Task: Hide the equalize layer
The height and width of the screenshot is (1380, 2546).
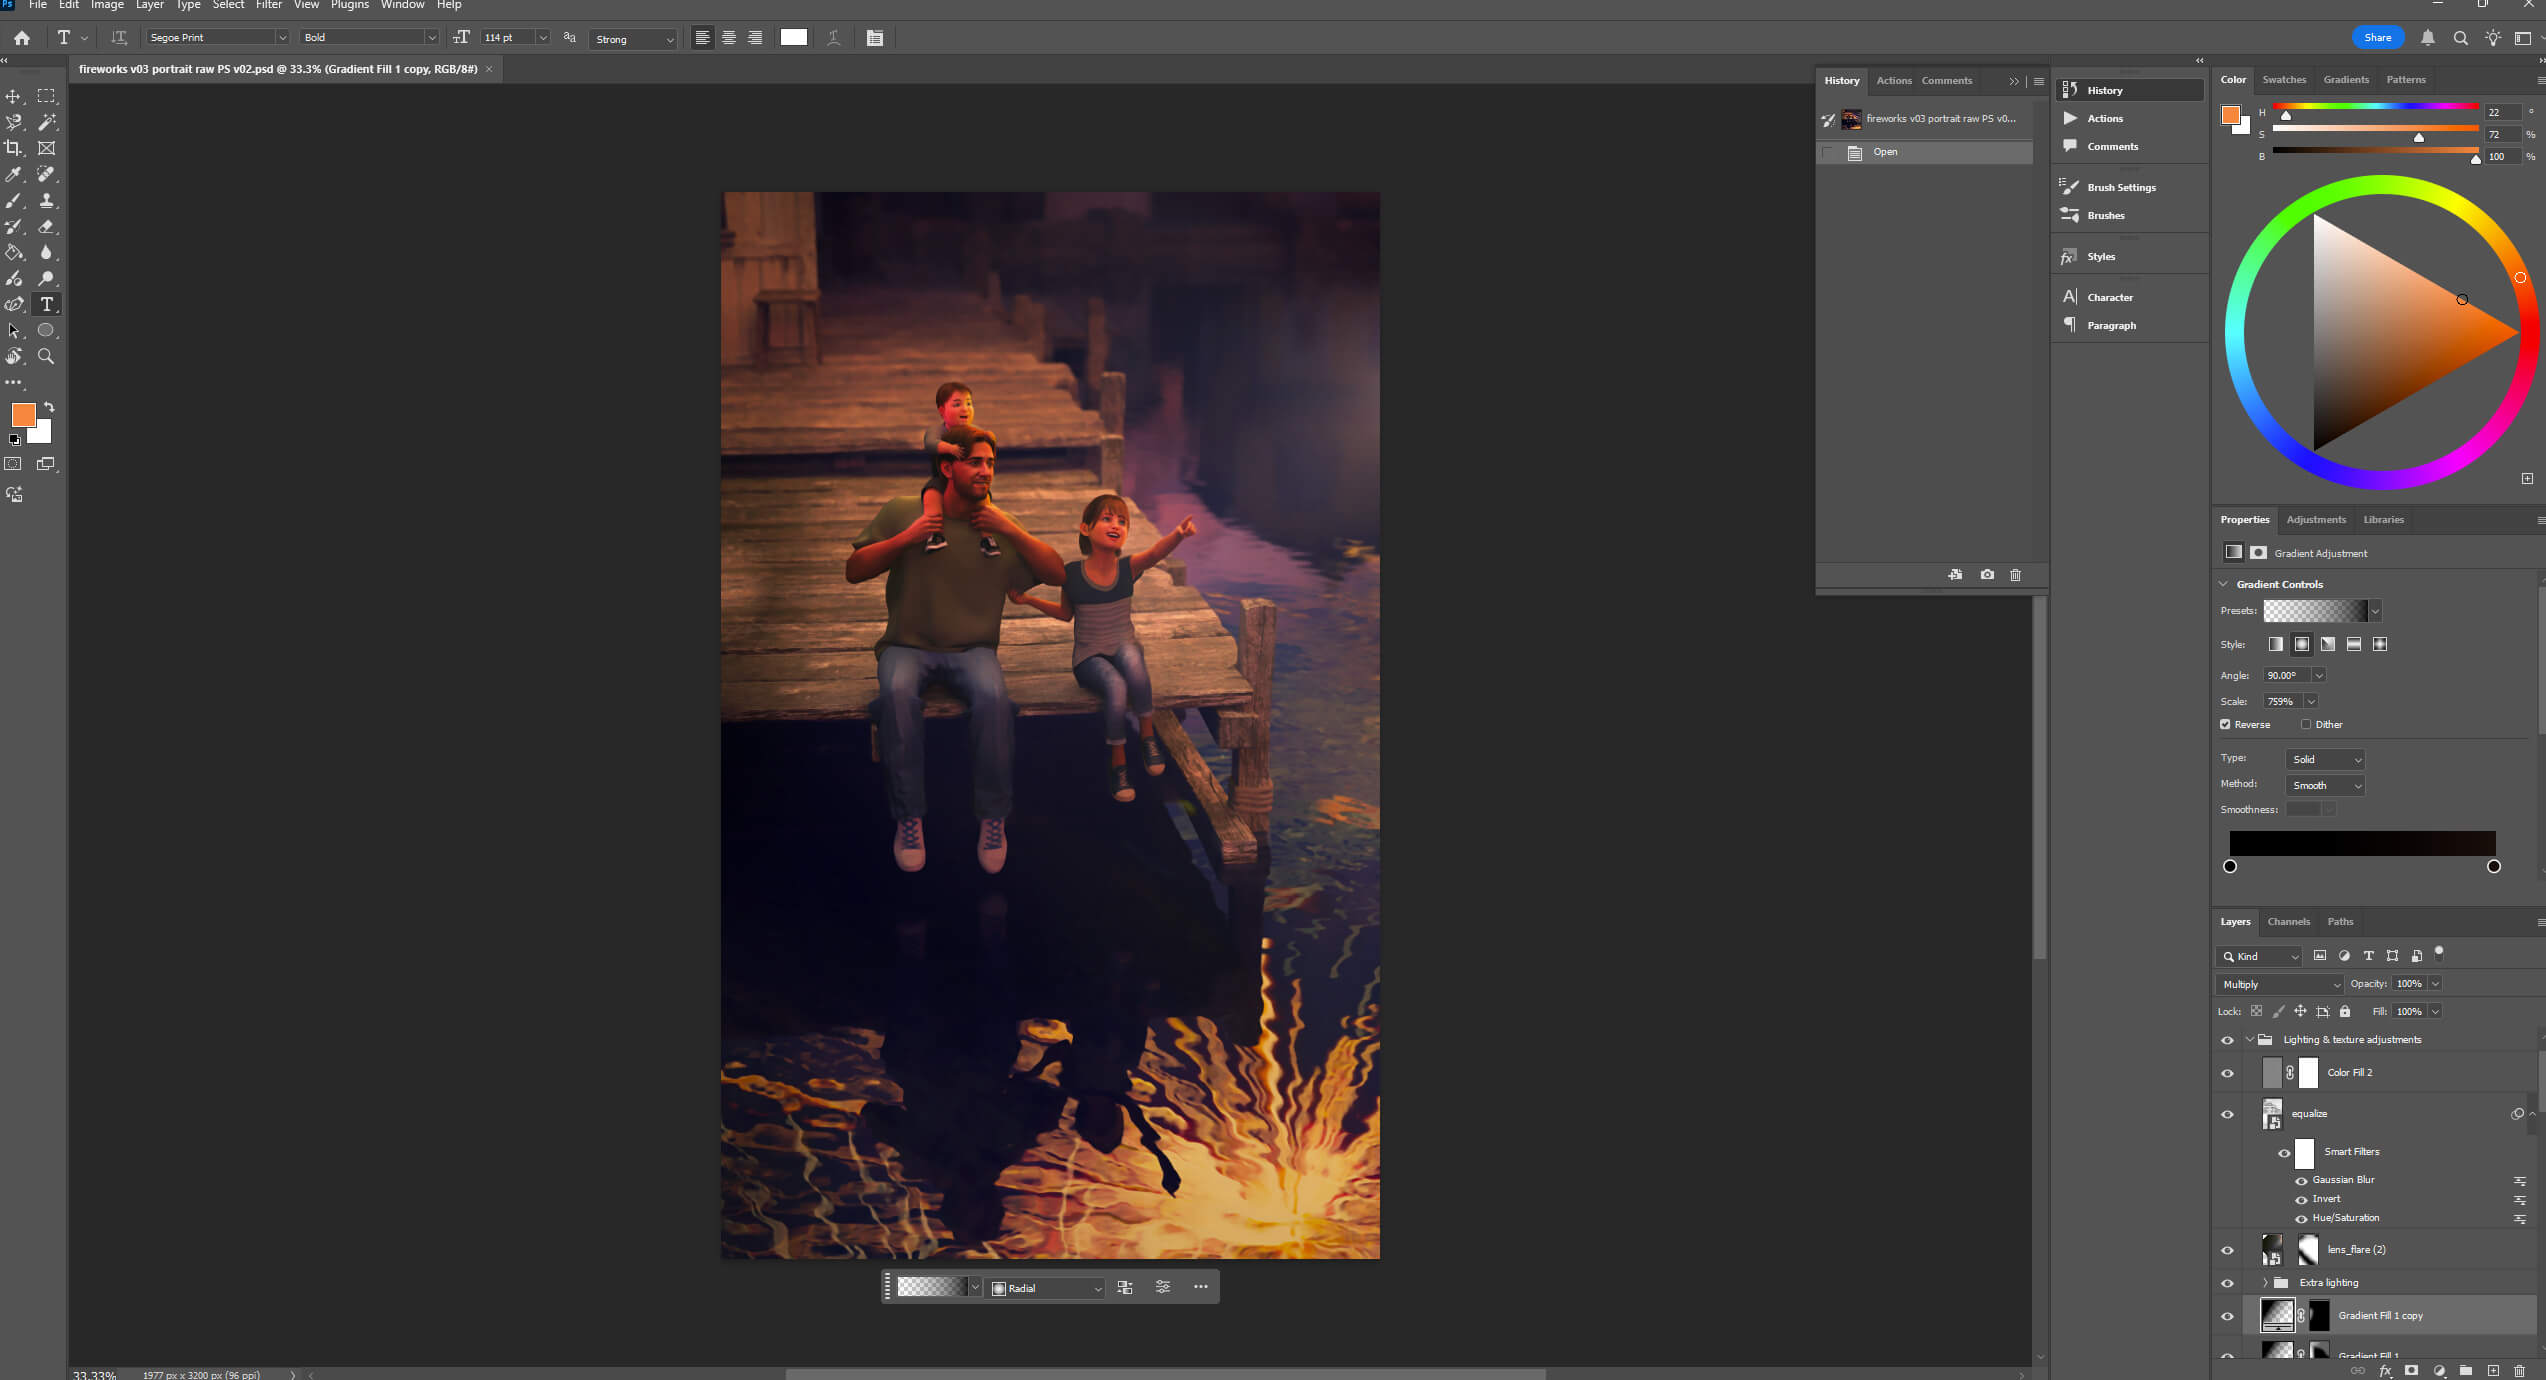Action: (x=2227, y=1114)
